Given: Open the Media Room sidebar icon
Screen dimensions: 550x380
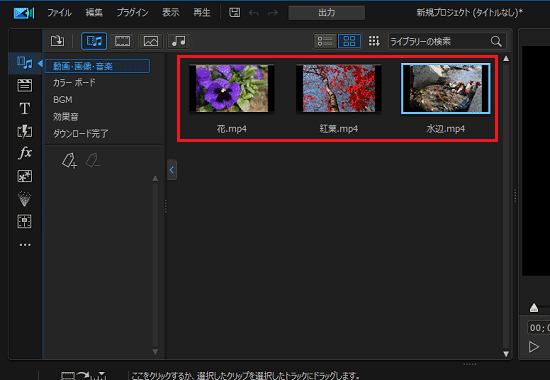Looking at the screenshot, I should 25,62.
